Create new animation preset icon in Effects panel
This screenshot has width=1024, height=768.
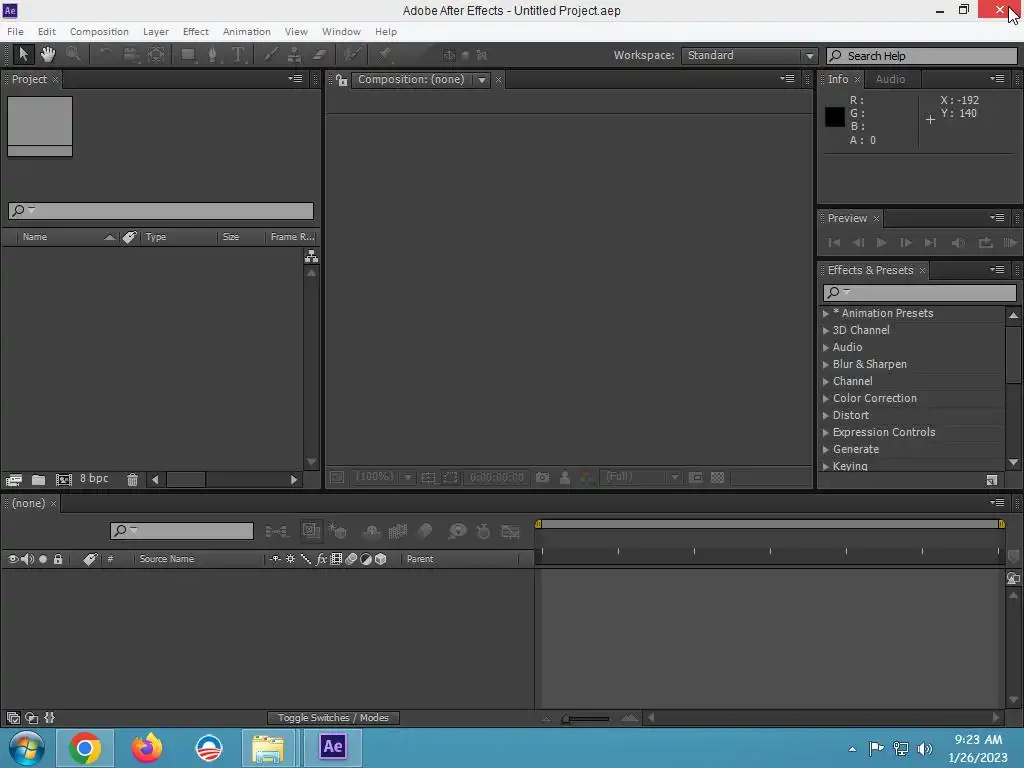pos(991,480)
